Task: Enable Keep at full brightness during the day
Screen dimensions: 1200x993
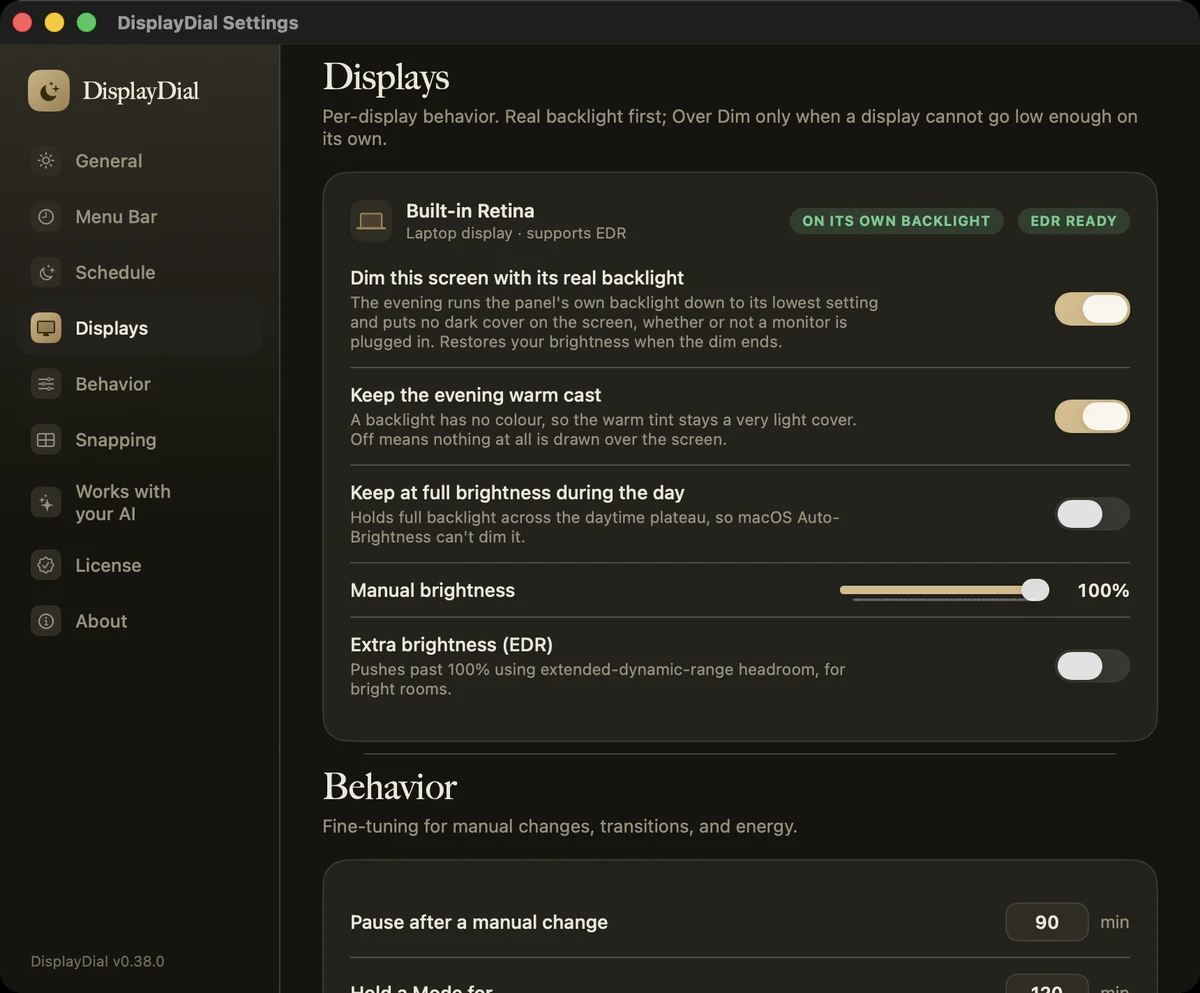Action: (1092, 514)
